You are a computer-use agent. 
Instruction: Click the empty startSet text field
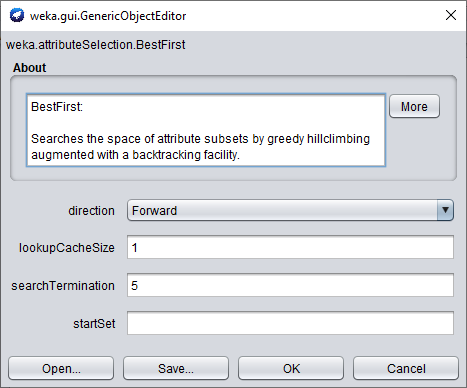coord(290,323)
